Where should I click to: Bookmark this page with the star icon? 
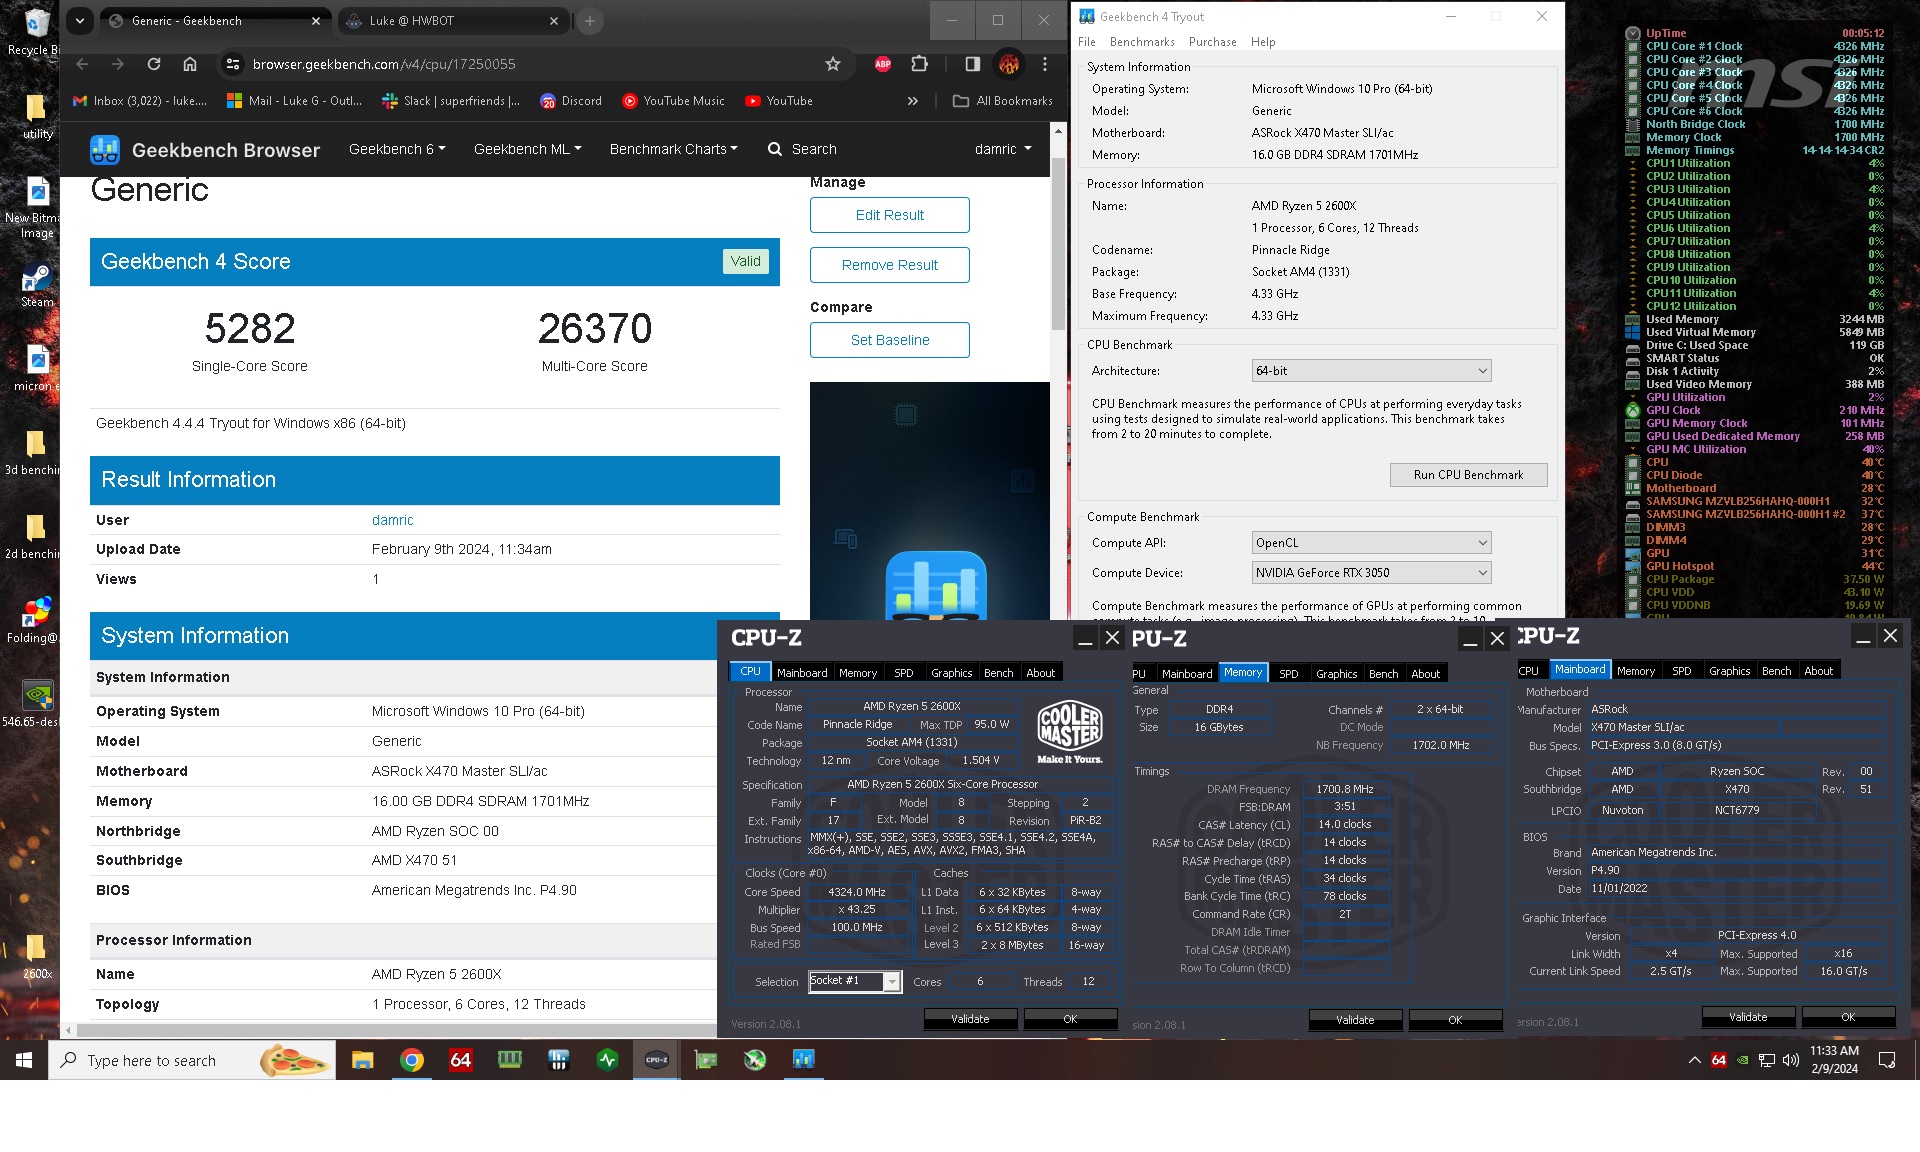[833, 64]
